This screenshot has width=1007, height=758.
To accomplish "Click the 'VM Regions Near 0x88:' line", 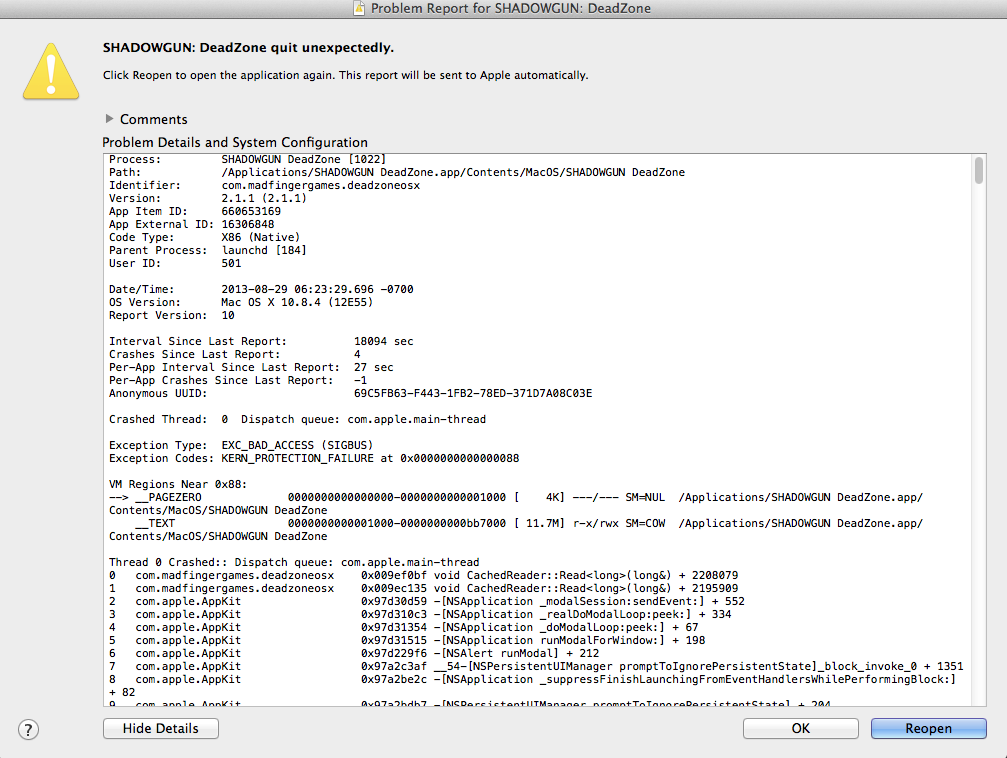I will 178,484.
